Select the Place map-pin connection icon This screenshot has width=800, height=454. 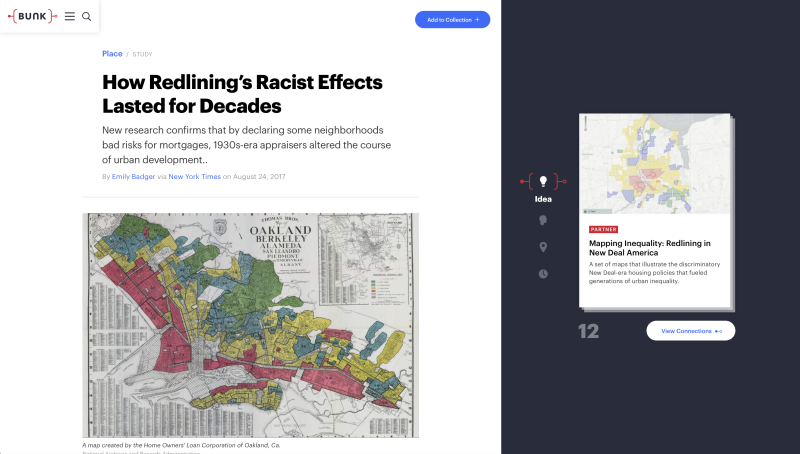pyautogui.click(x=543, y=247)
